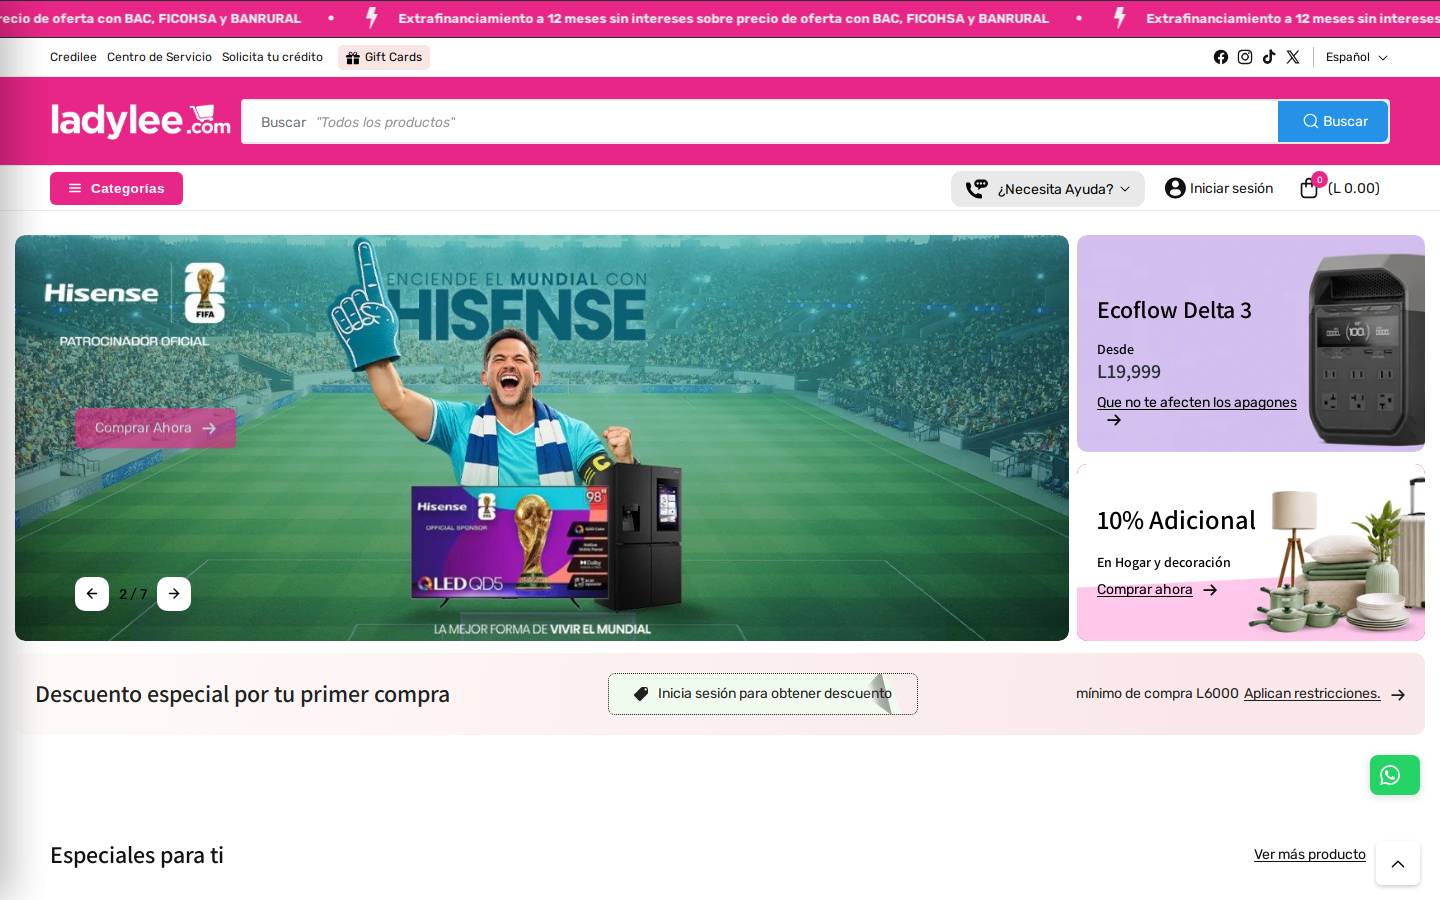Open Solicita tu crédito
This screenshot has height=900, width=1440.
[272, 57]
